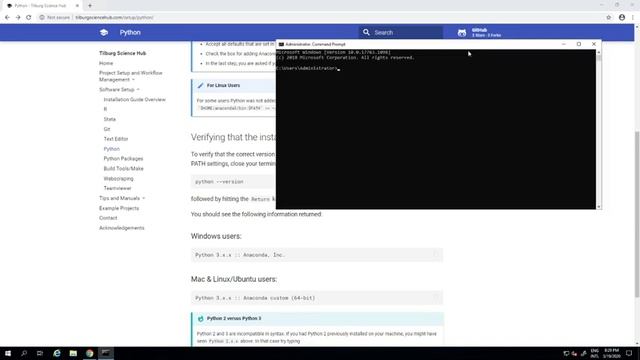This screenshot has width=640, height=360.
Task: Open the Contact page
Action: pyautogui.click(x=108, y=218)
